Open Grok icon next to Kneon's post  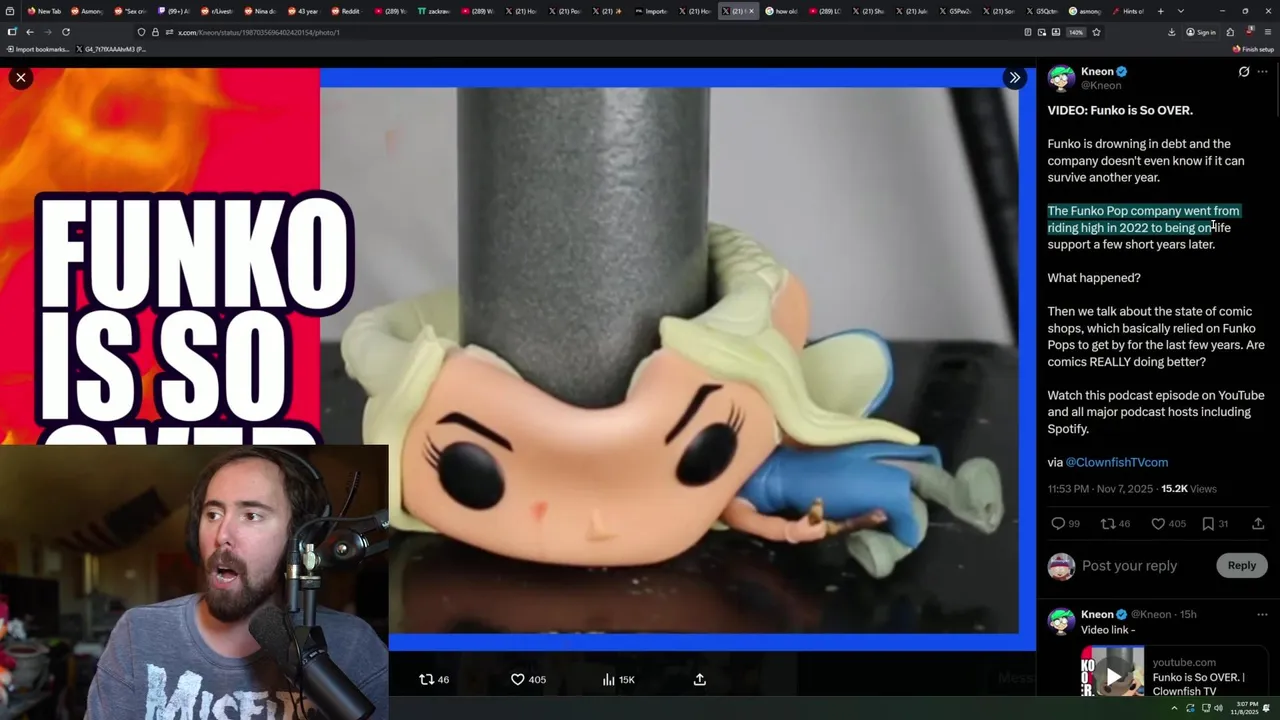click(x=1243, y=72)
